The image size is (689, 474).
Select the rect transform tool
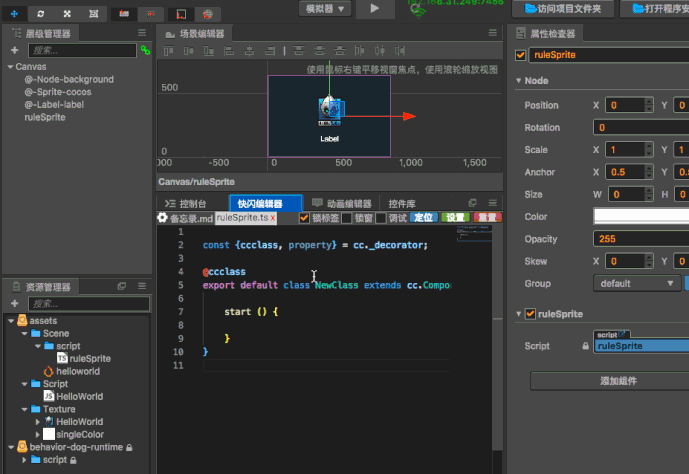pyautogui.click(x=93, y=14)
